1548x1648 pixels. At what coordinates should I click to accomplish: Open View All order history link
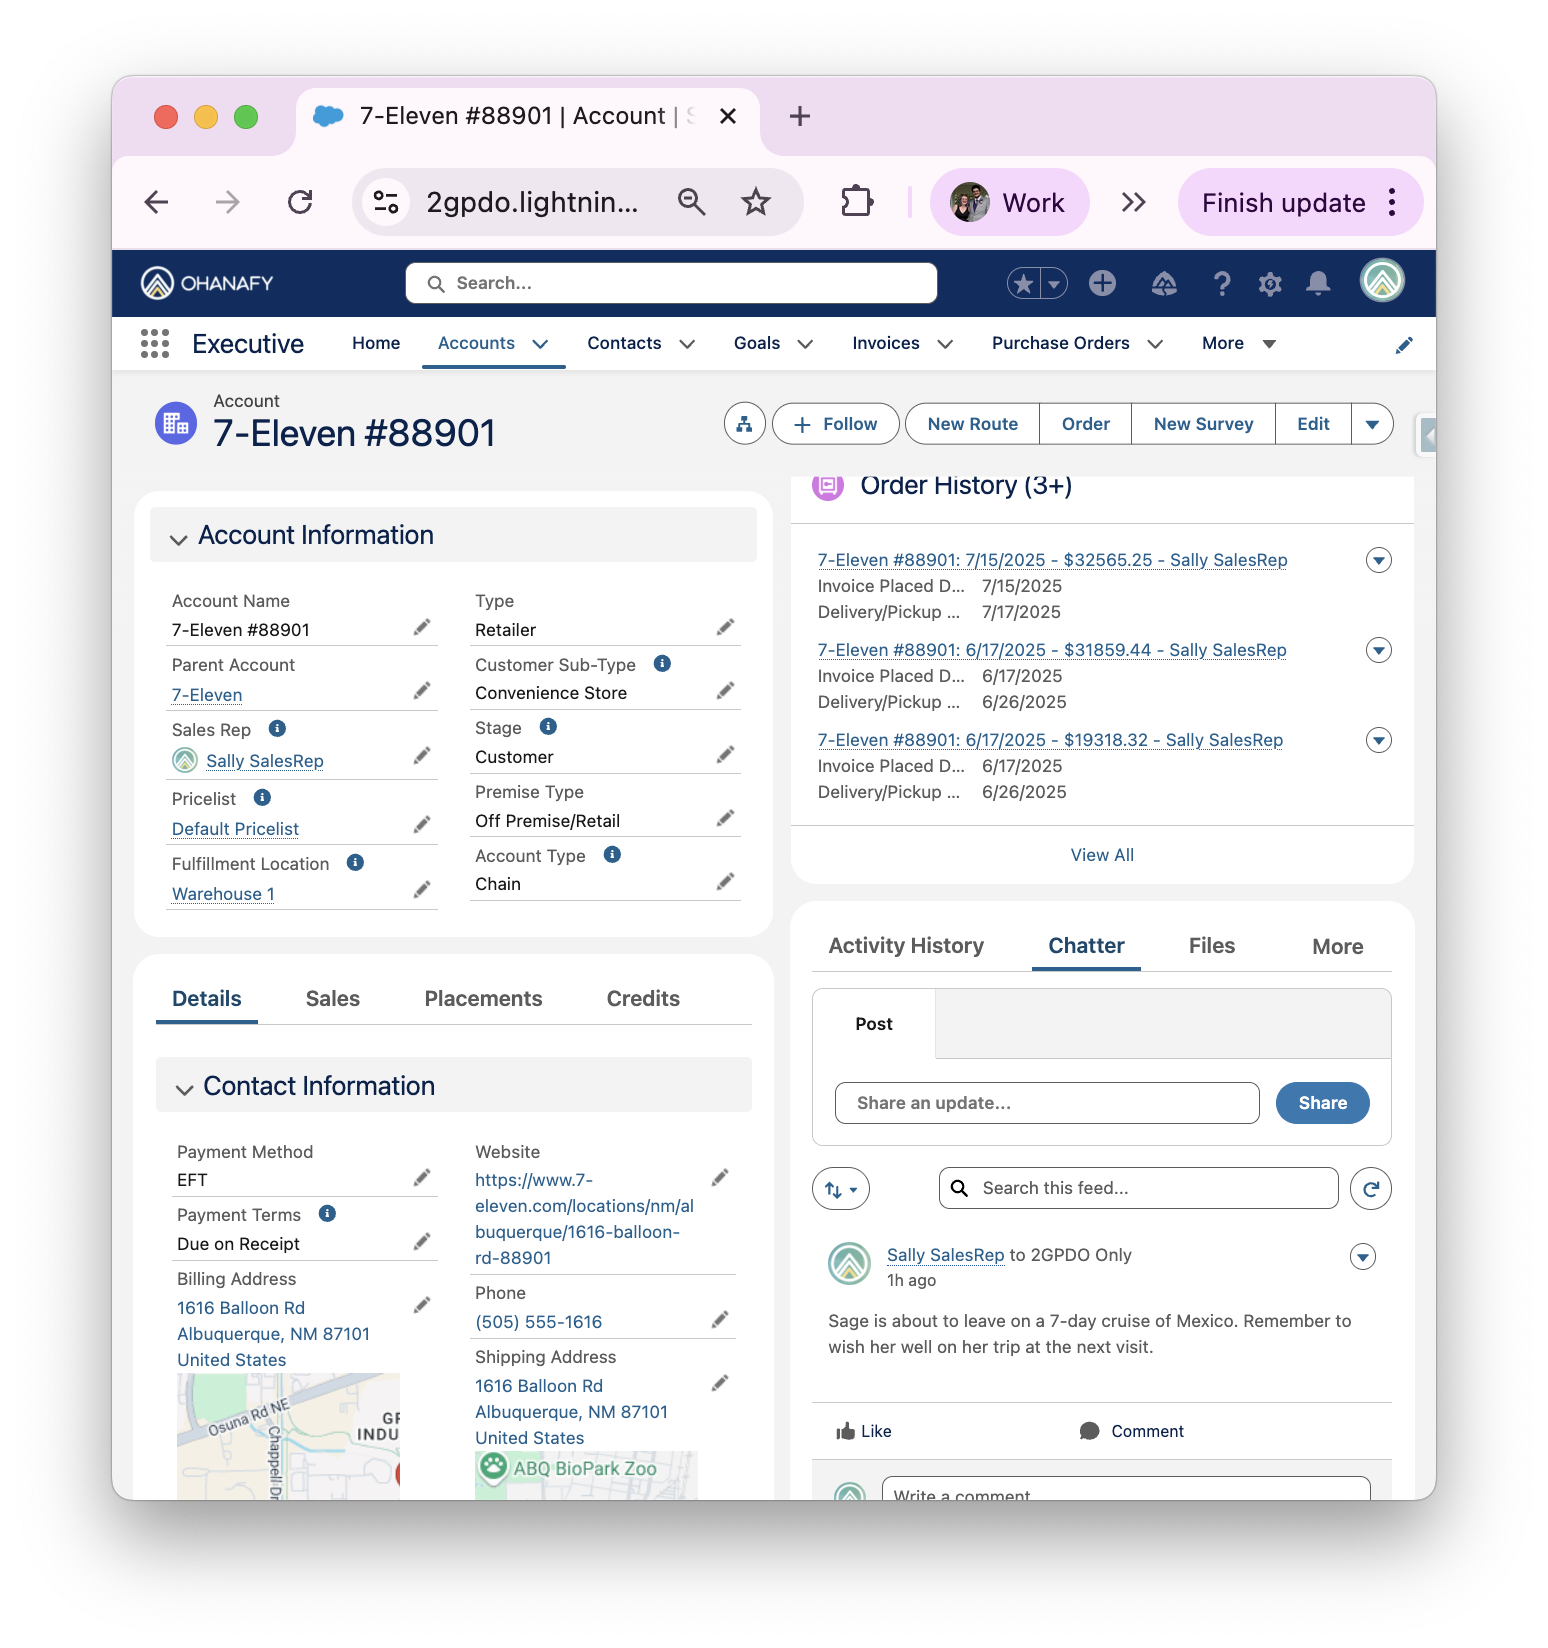[x=1102, y=855]
